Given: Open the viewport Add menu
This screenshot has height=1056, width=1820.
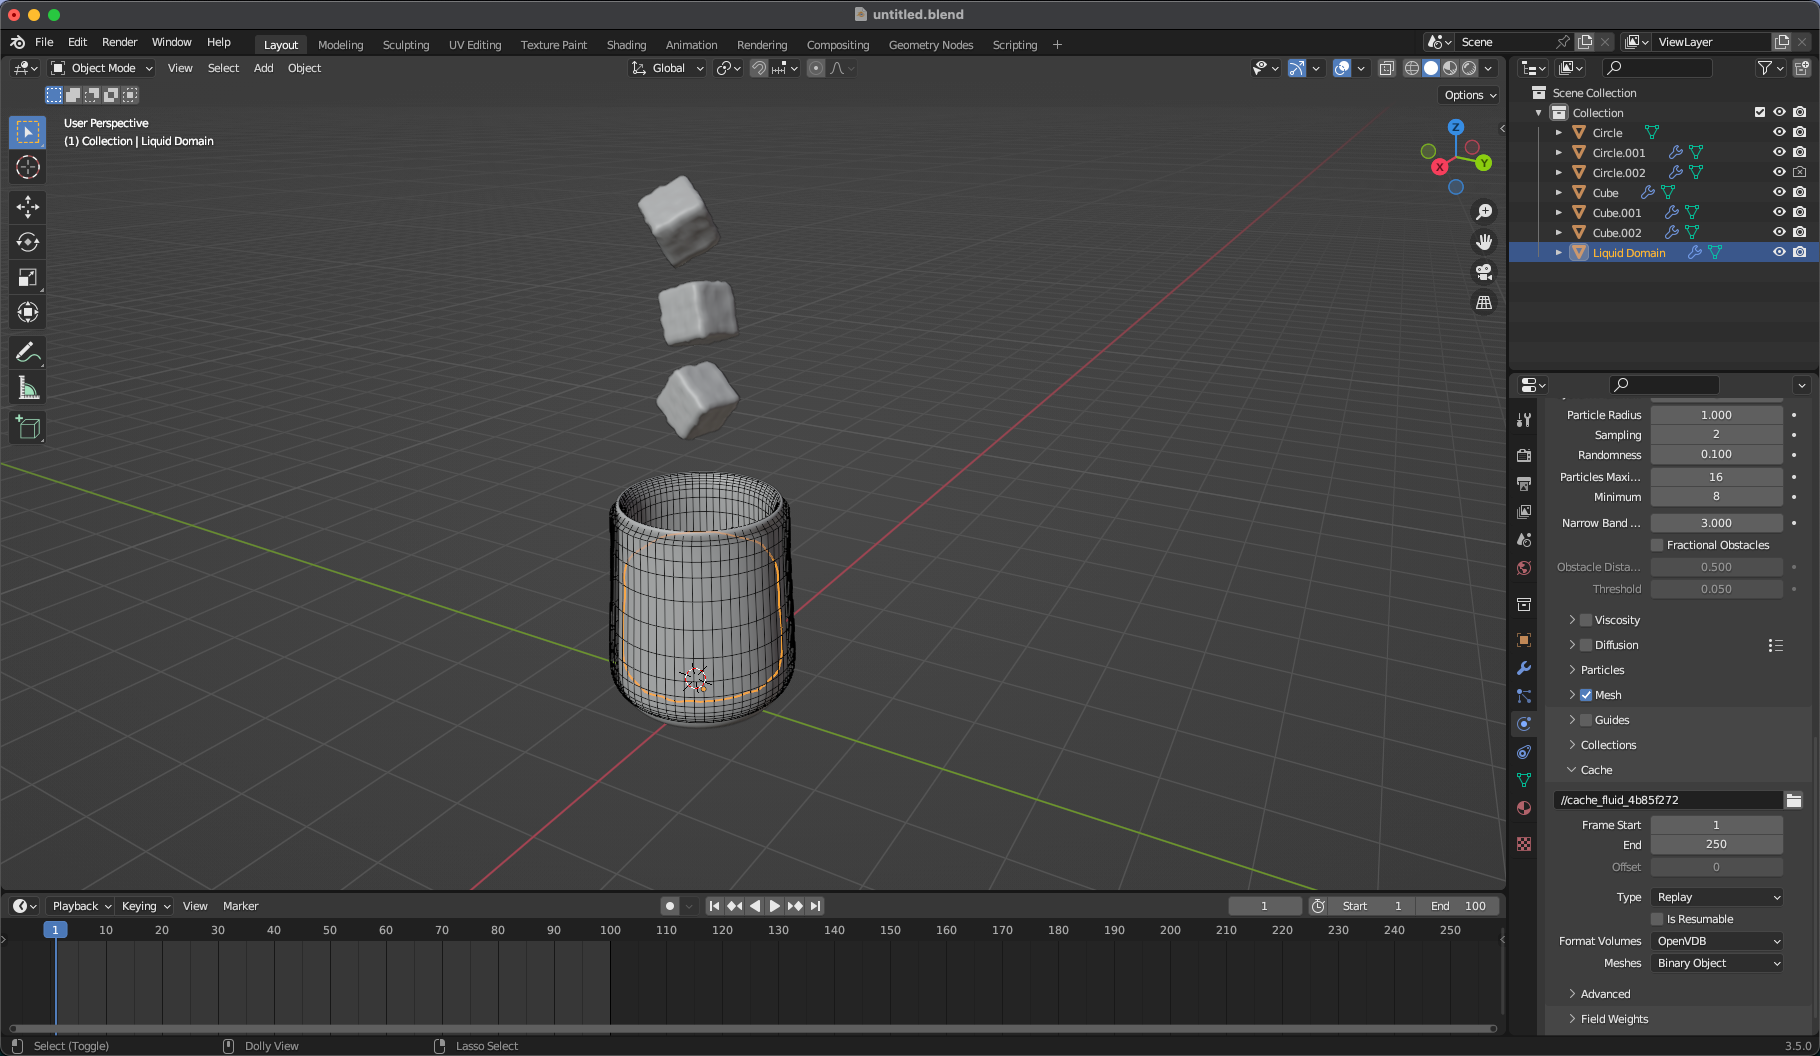Looking at the screenshot, I should point(263,68).
